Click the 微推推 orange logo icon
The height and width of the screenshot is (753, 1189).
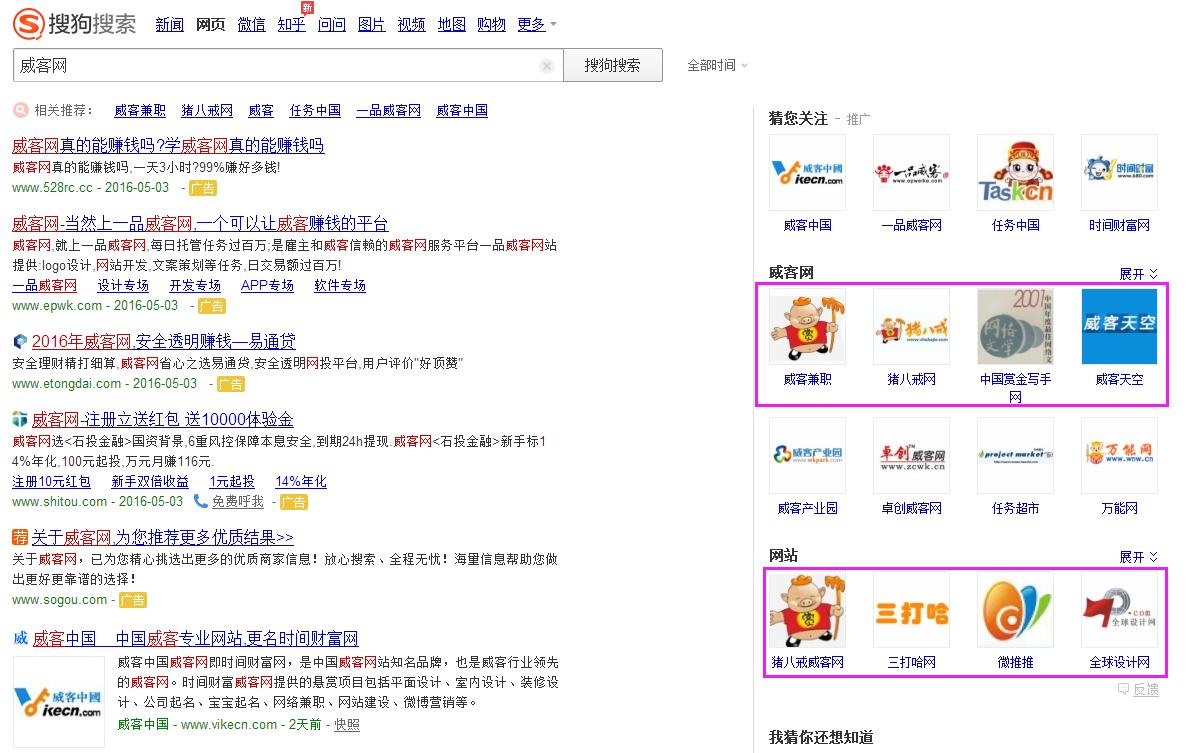1015,610
